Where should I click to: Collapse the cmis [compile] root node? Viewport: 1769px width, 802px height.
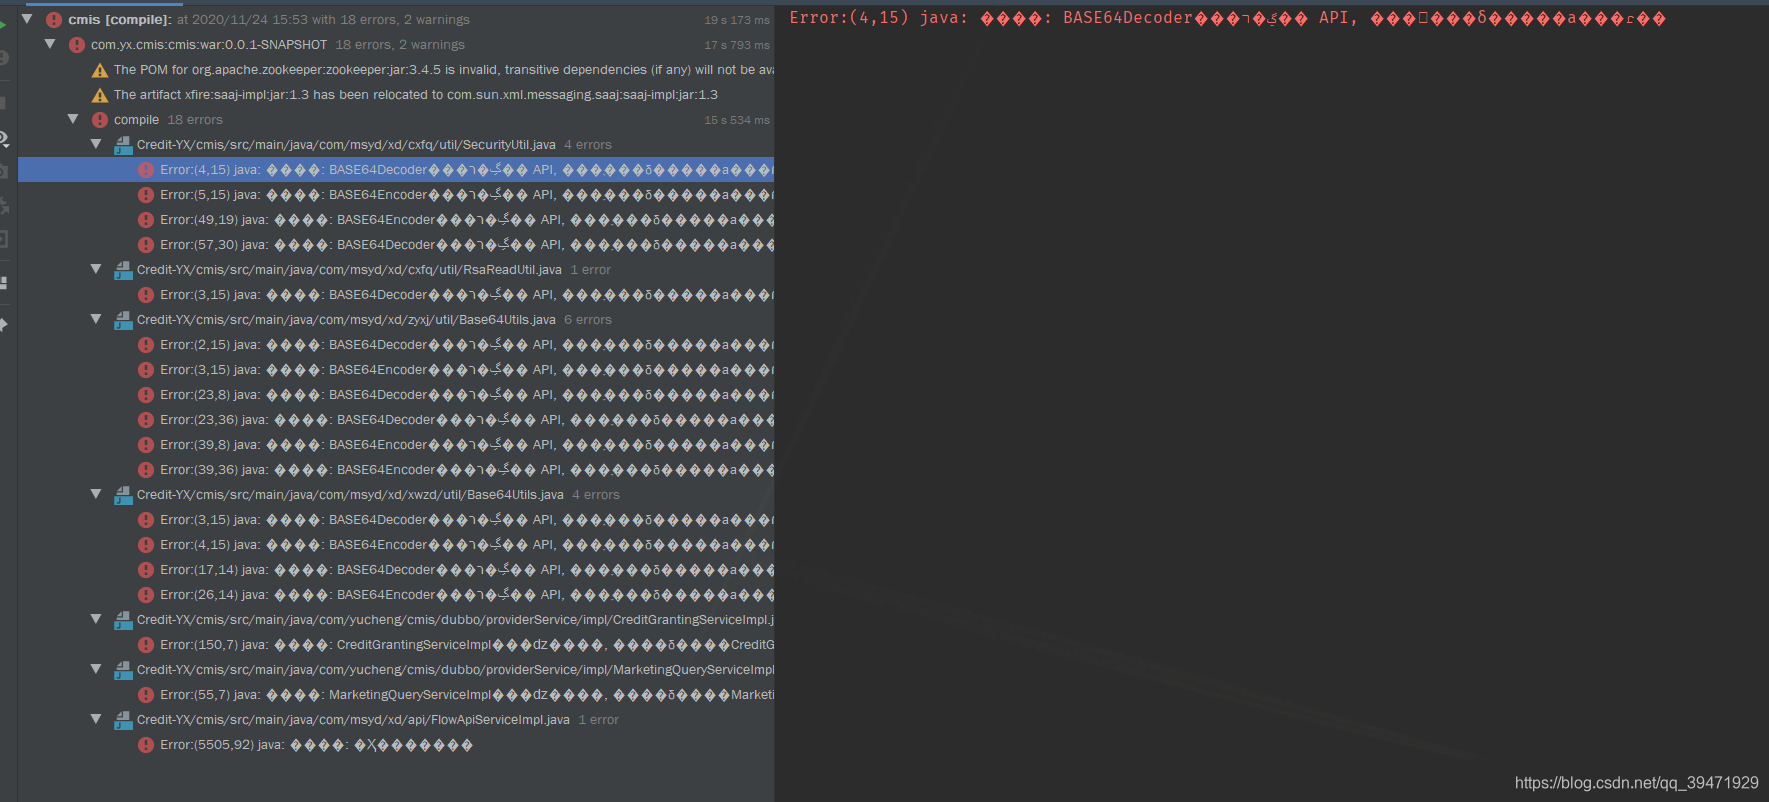(27, 19)
